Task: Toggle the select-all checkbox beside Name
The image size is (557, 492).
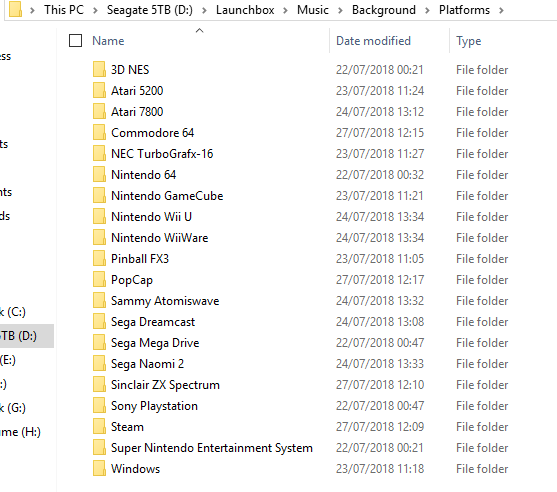Action: click(75, 40)
